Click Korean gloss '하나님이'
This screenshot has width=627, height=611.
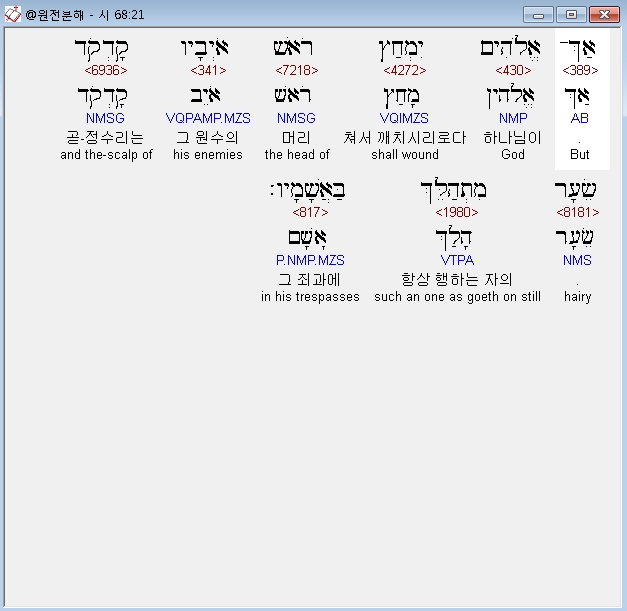(513, 138)
